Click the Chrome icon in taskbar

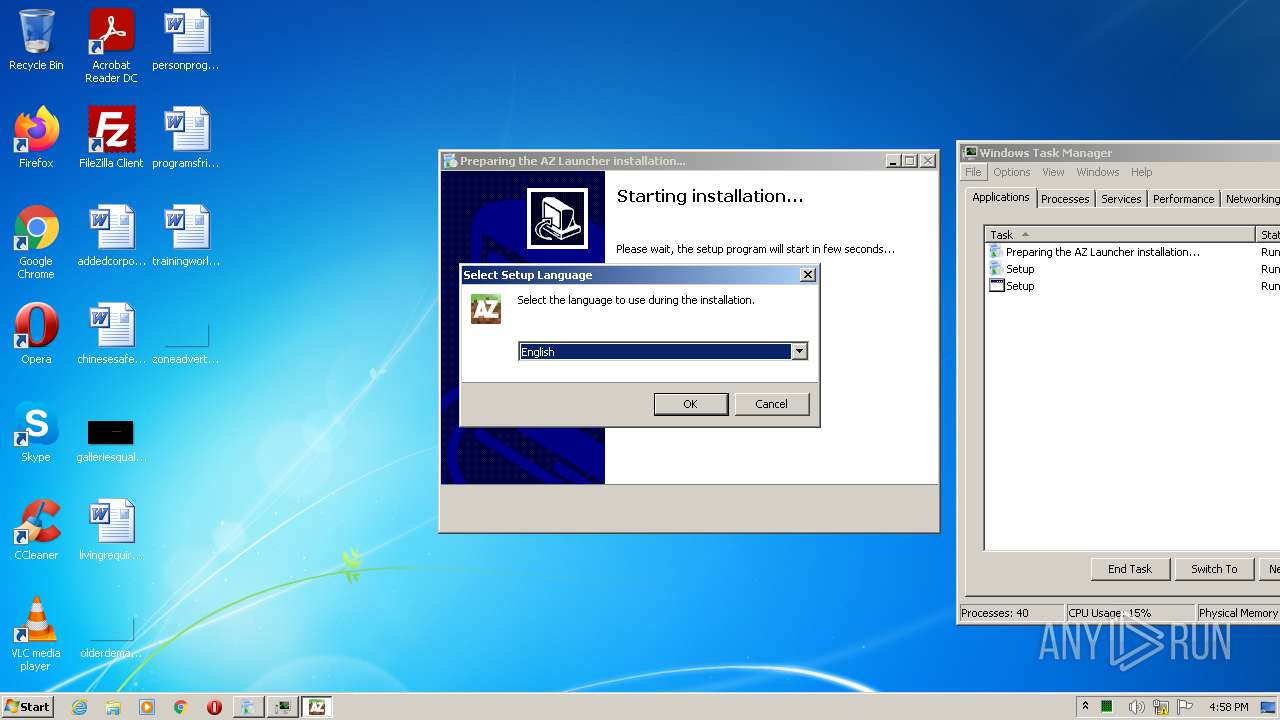click(180, 707)
